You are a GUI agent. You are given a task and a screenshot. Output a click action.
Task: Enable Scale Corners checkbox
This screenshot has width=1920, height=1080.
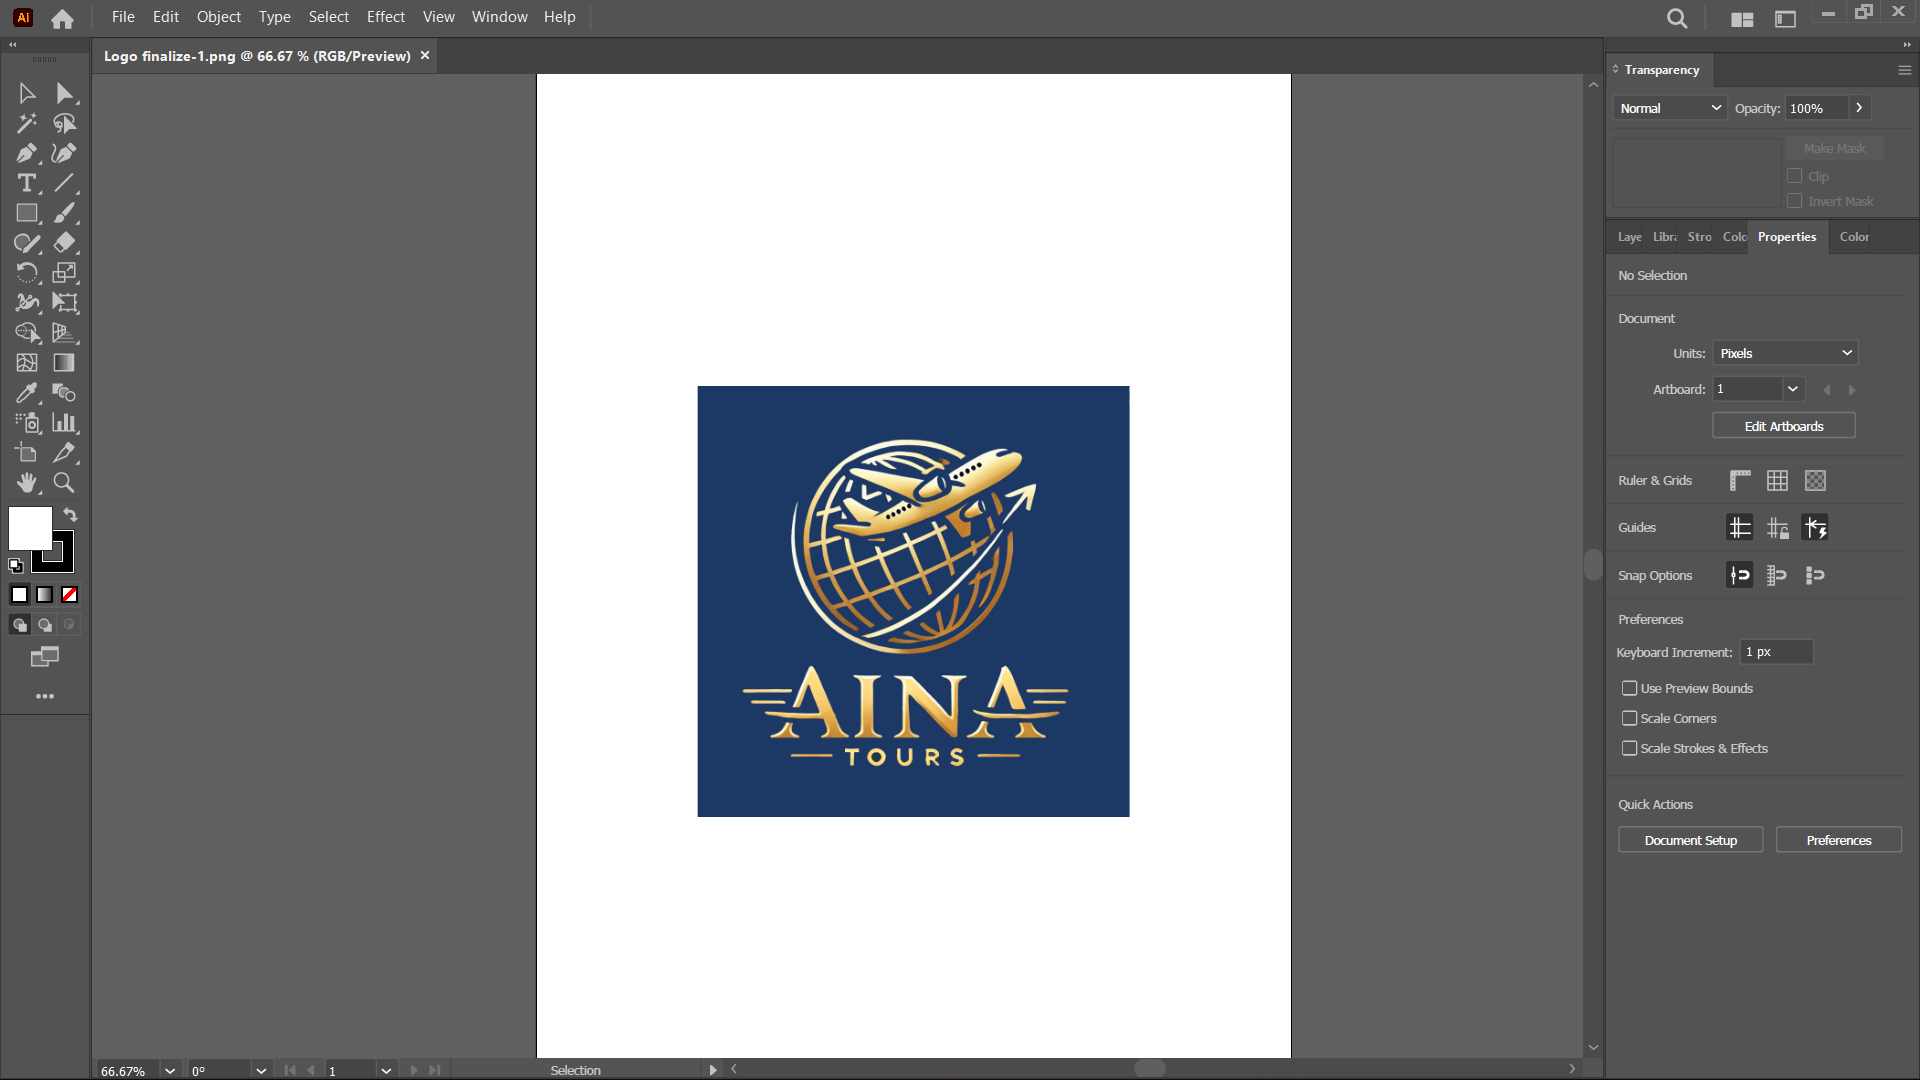[x=1629, y=718]
